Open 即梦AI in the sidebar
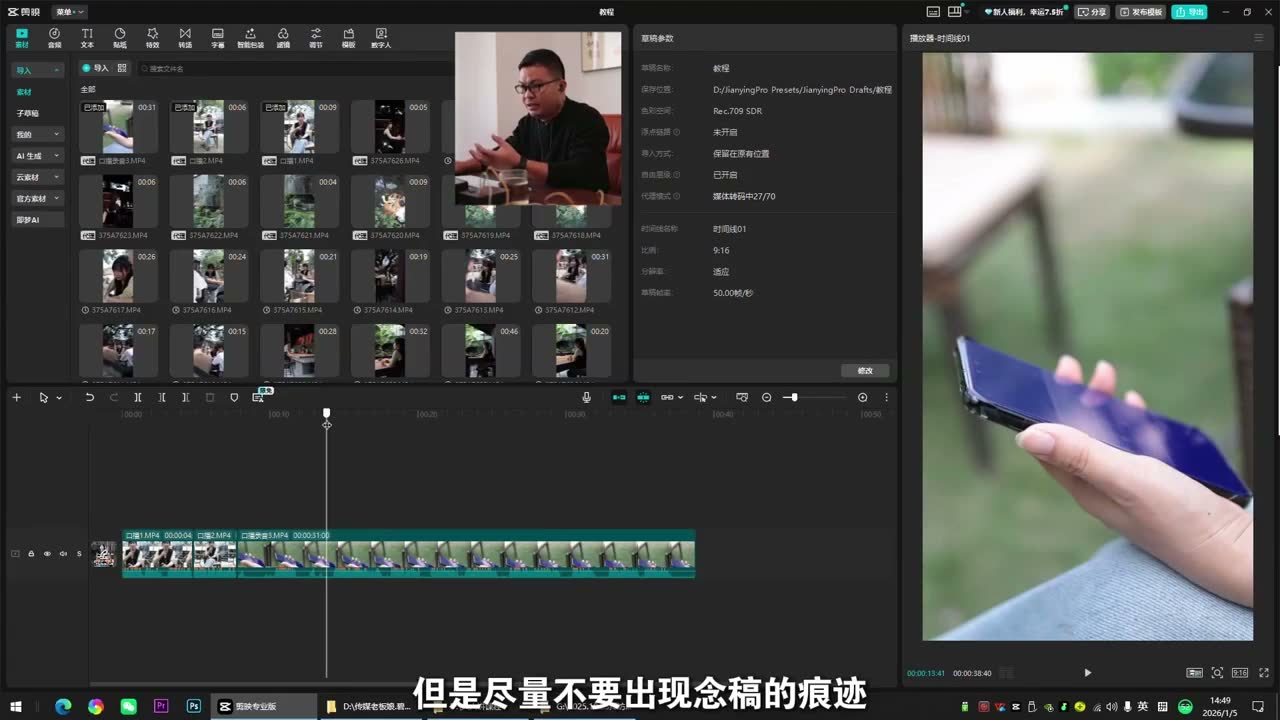The height and width of the screenshot is (720, 1280). coord(37,220)
